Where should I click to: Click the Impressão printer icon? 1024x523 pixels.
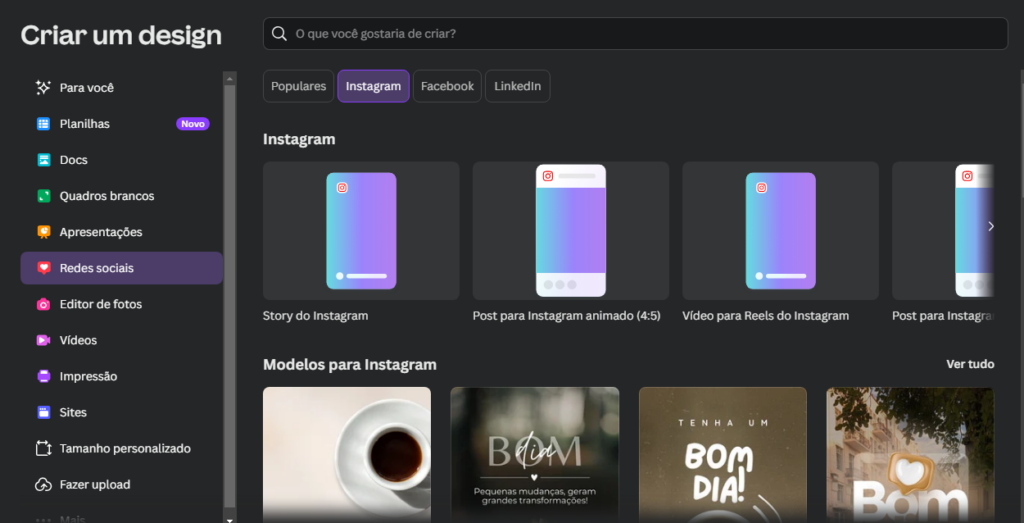pyautogui.click(x=43, y=377)
